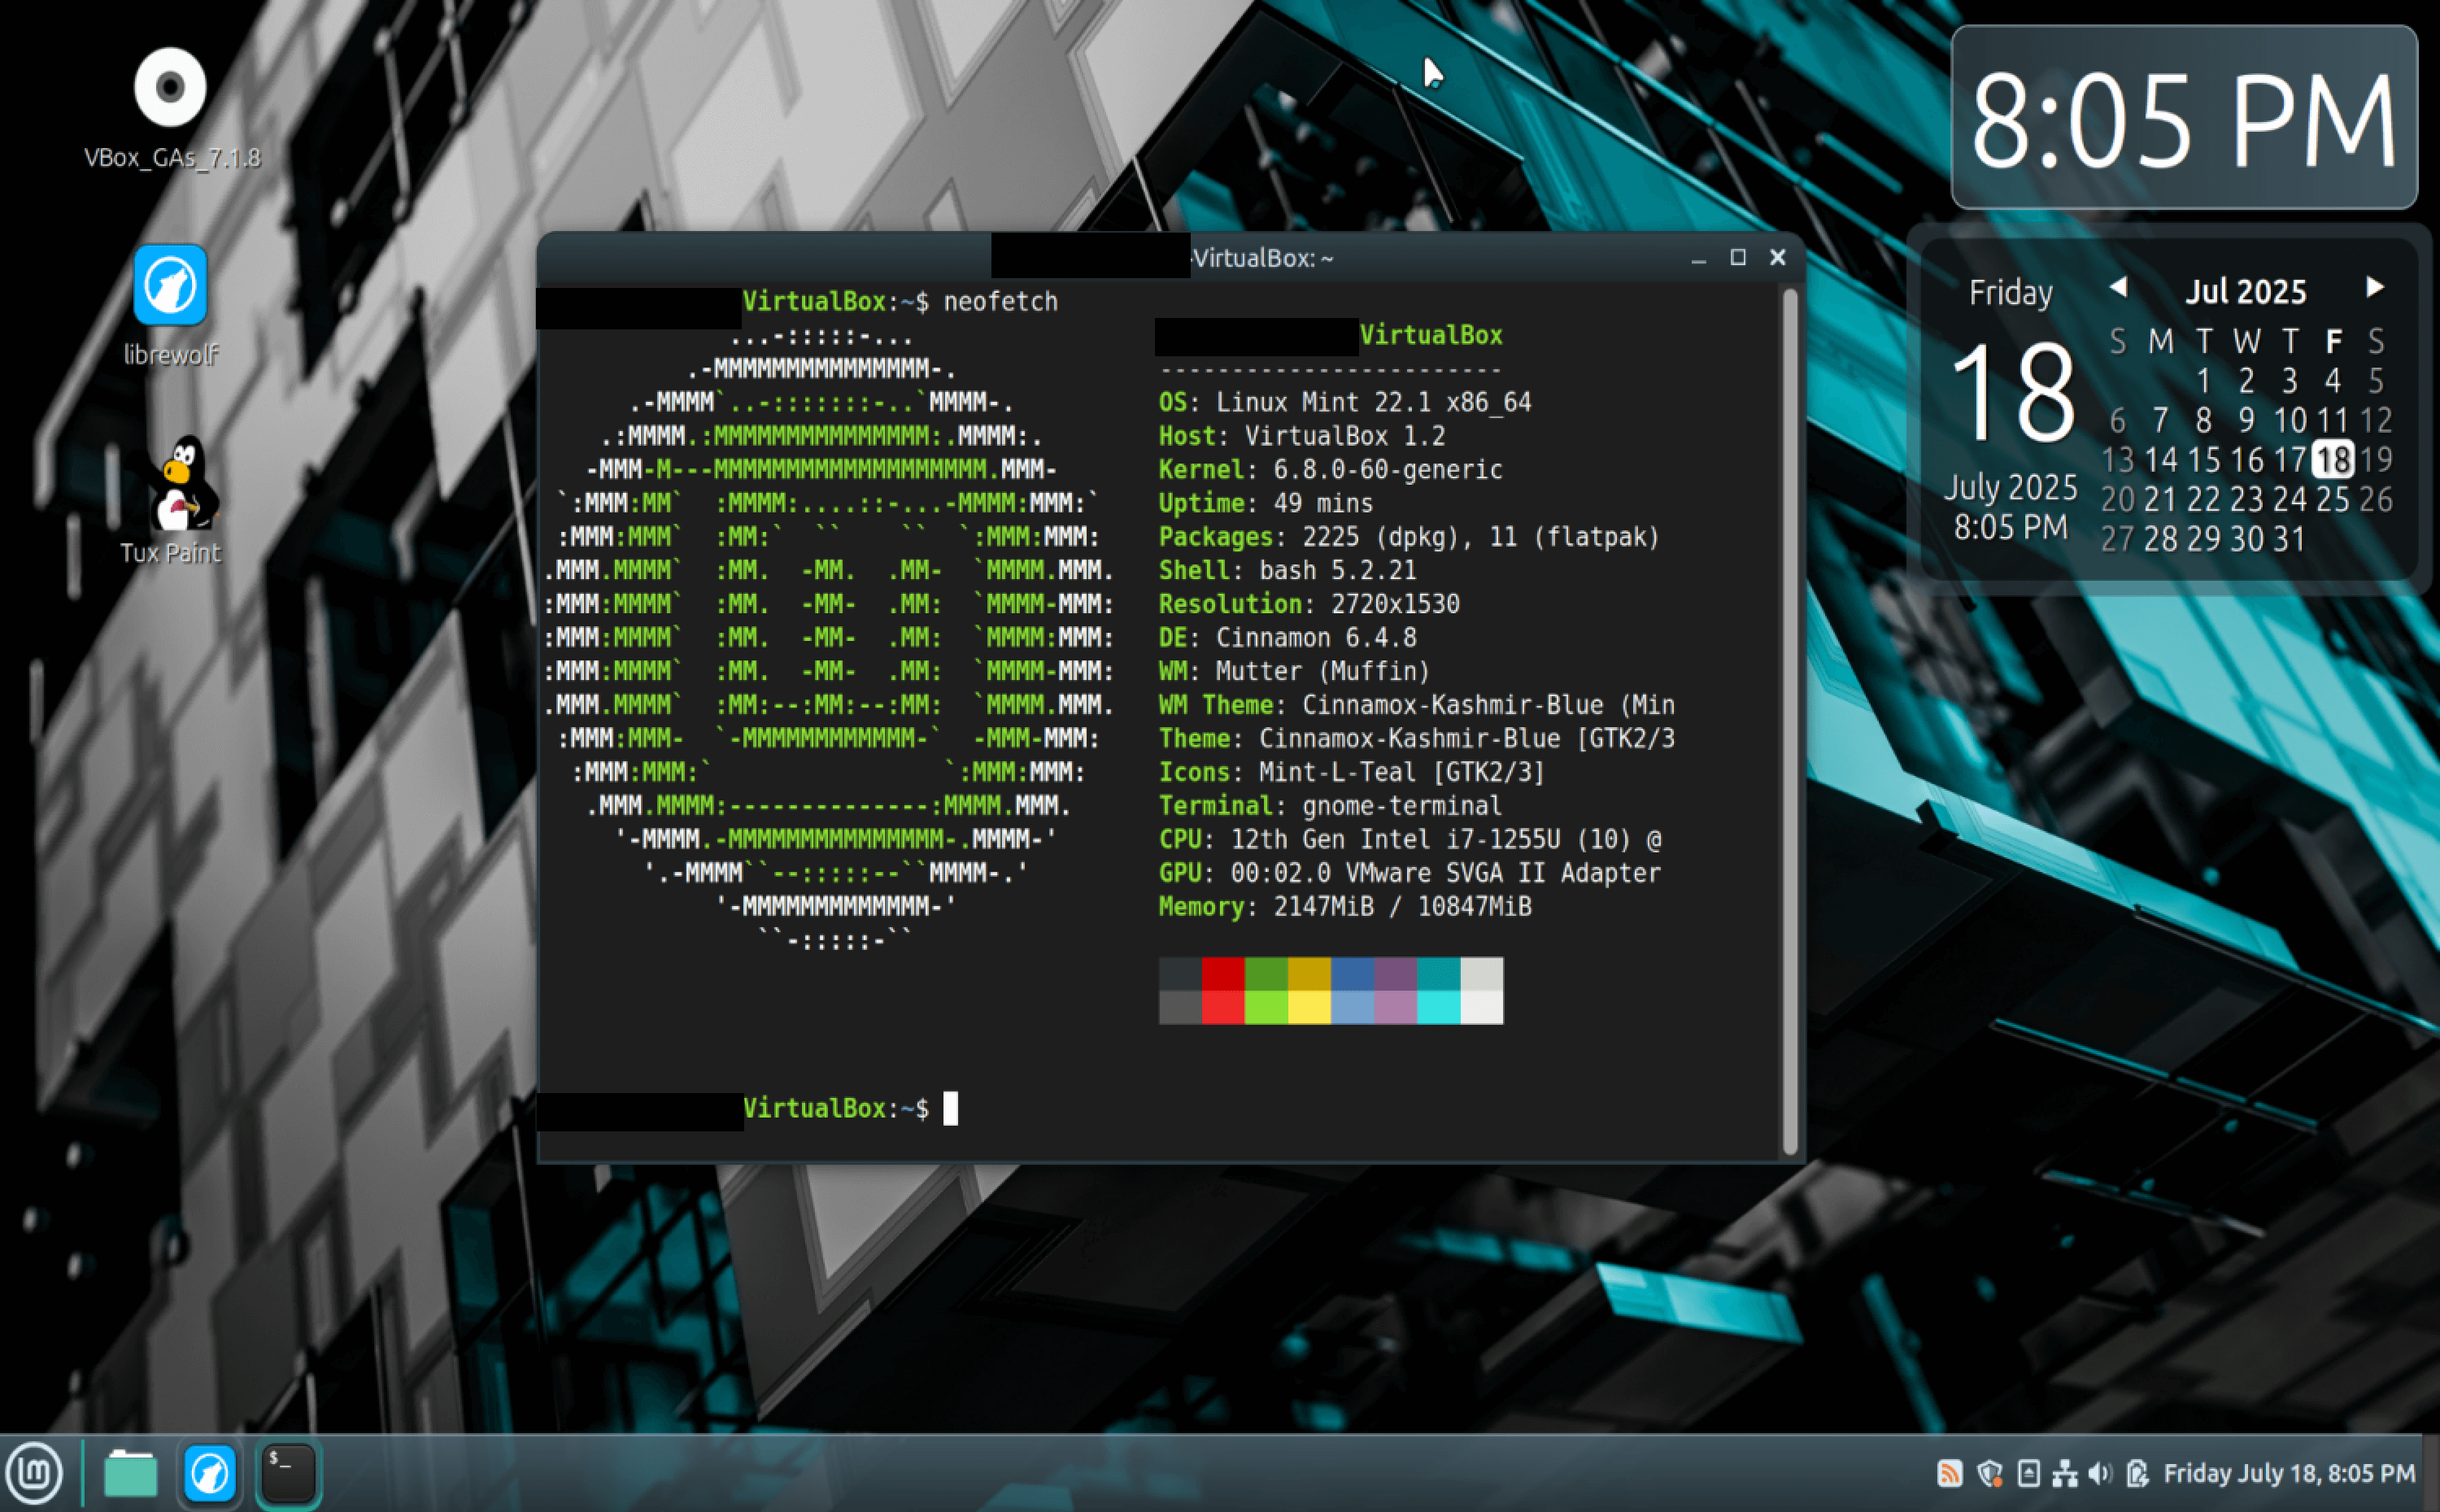2440x1512 pixels.
Task: Open the RSS feed tray icon
Action: [x=1950, y=1472]
